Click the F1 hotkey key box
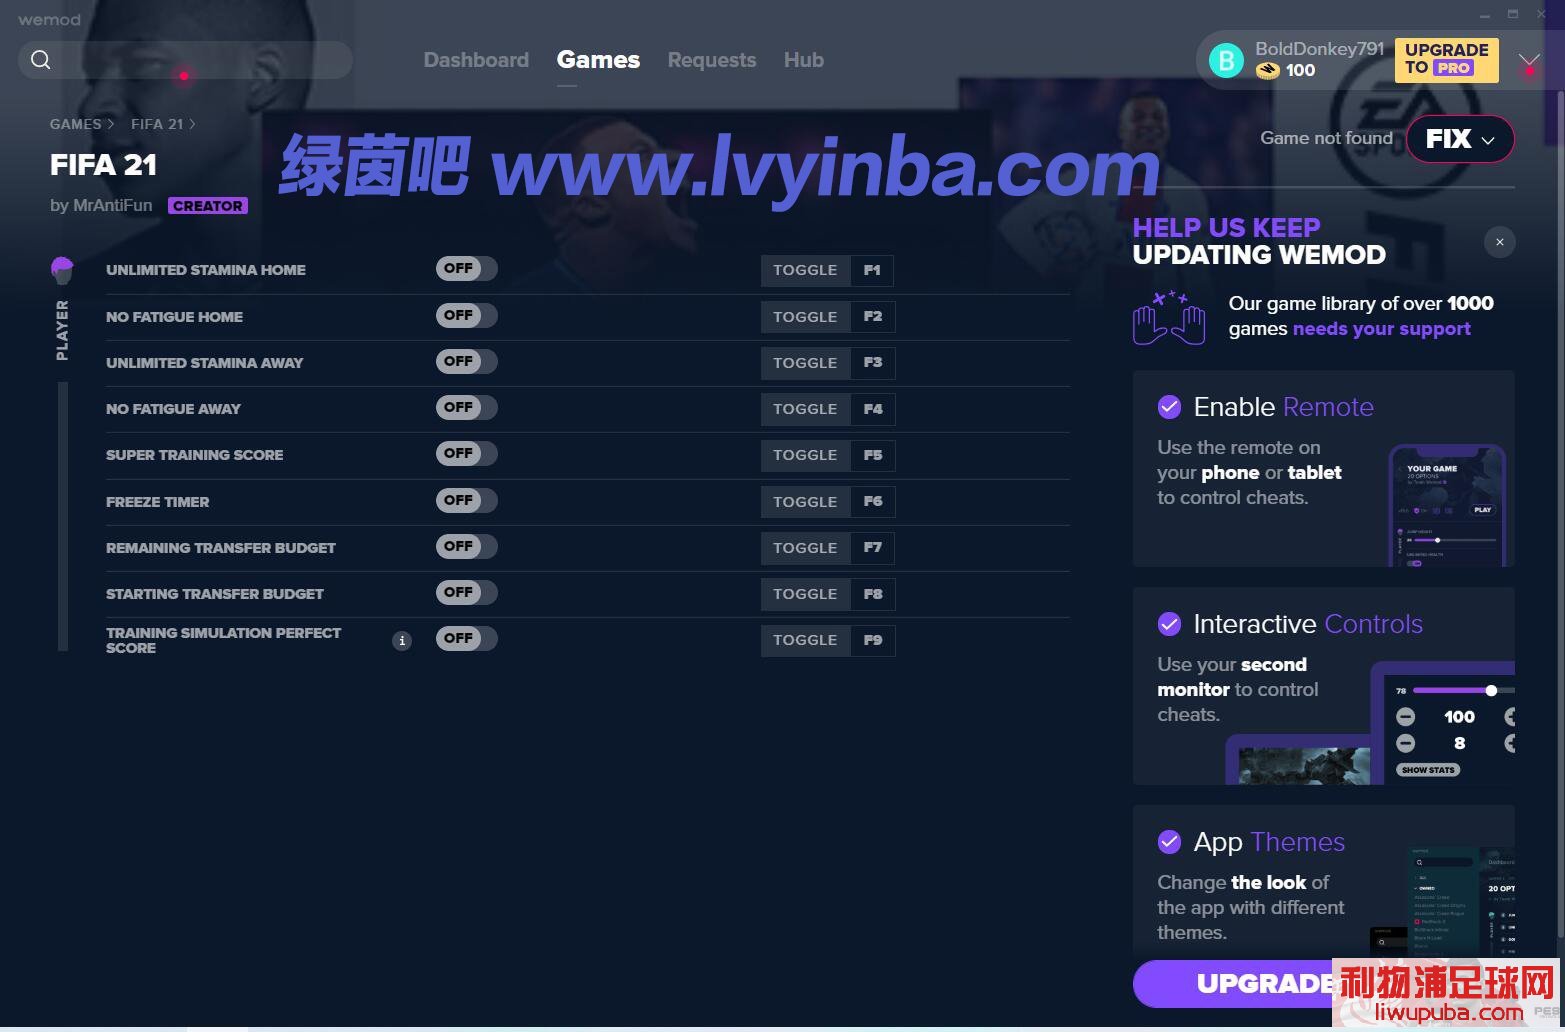The image size is (1565, 1032). pos(872,271)
